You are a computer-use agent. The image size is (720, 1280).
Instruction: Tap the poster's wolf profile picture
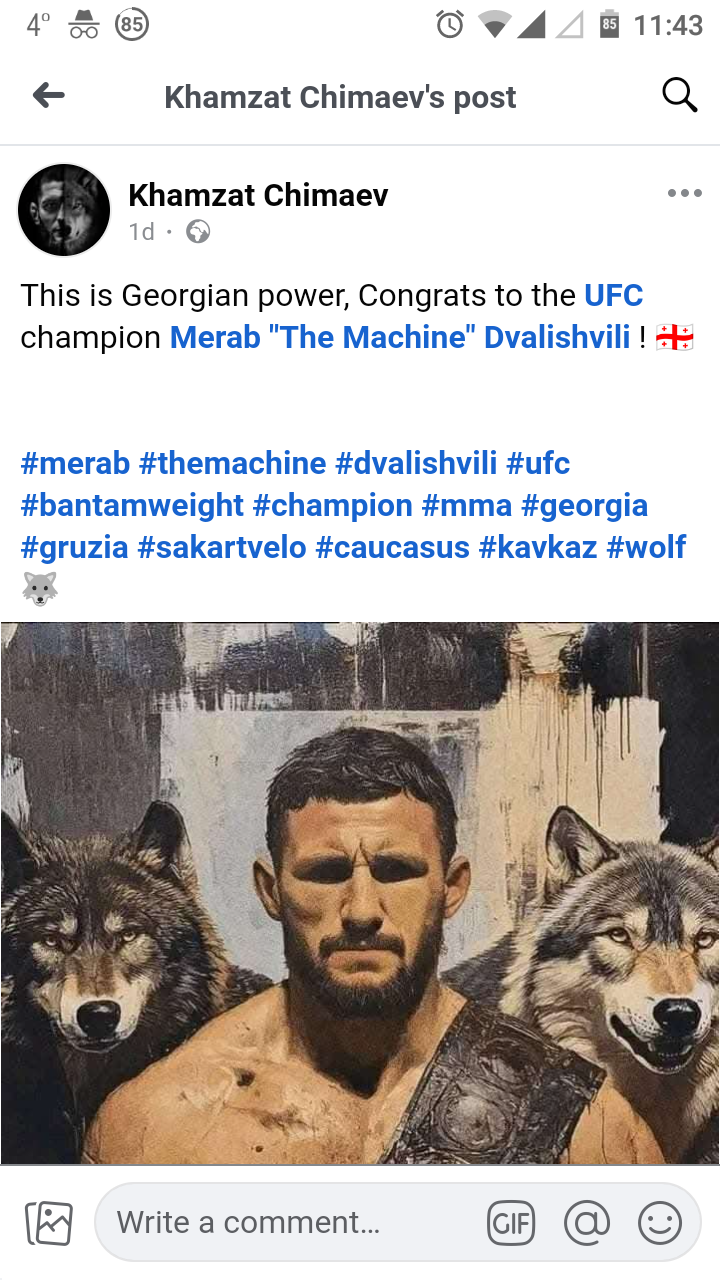click(x=64, y=210)
